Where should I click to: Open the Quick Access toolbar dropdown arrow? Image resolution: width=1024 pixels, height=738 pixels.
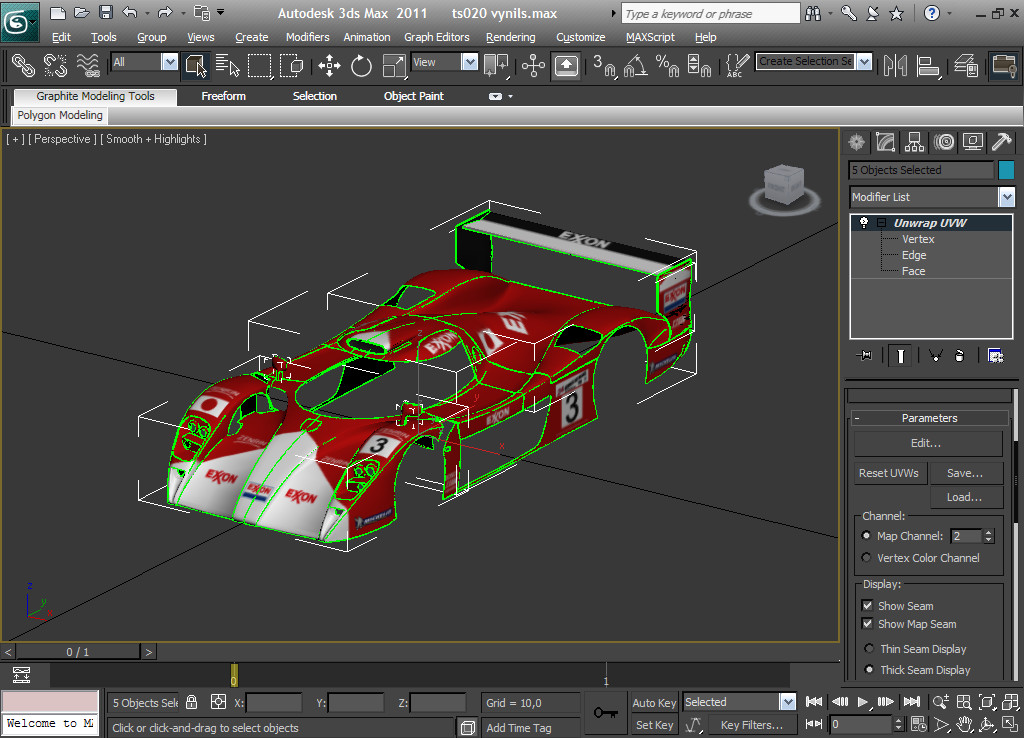(x=221, y=12)
